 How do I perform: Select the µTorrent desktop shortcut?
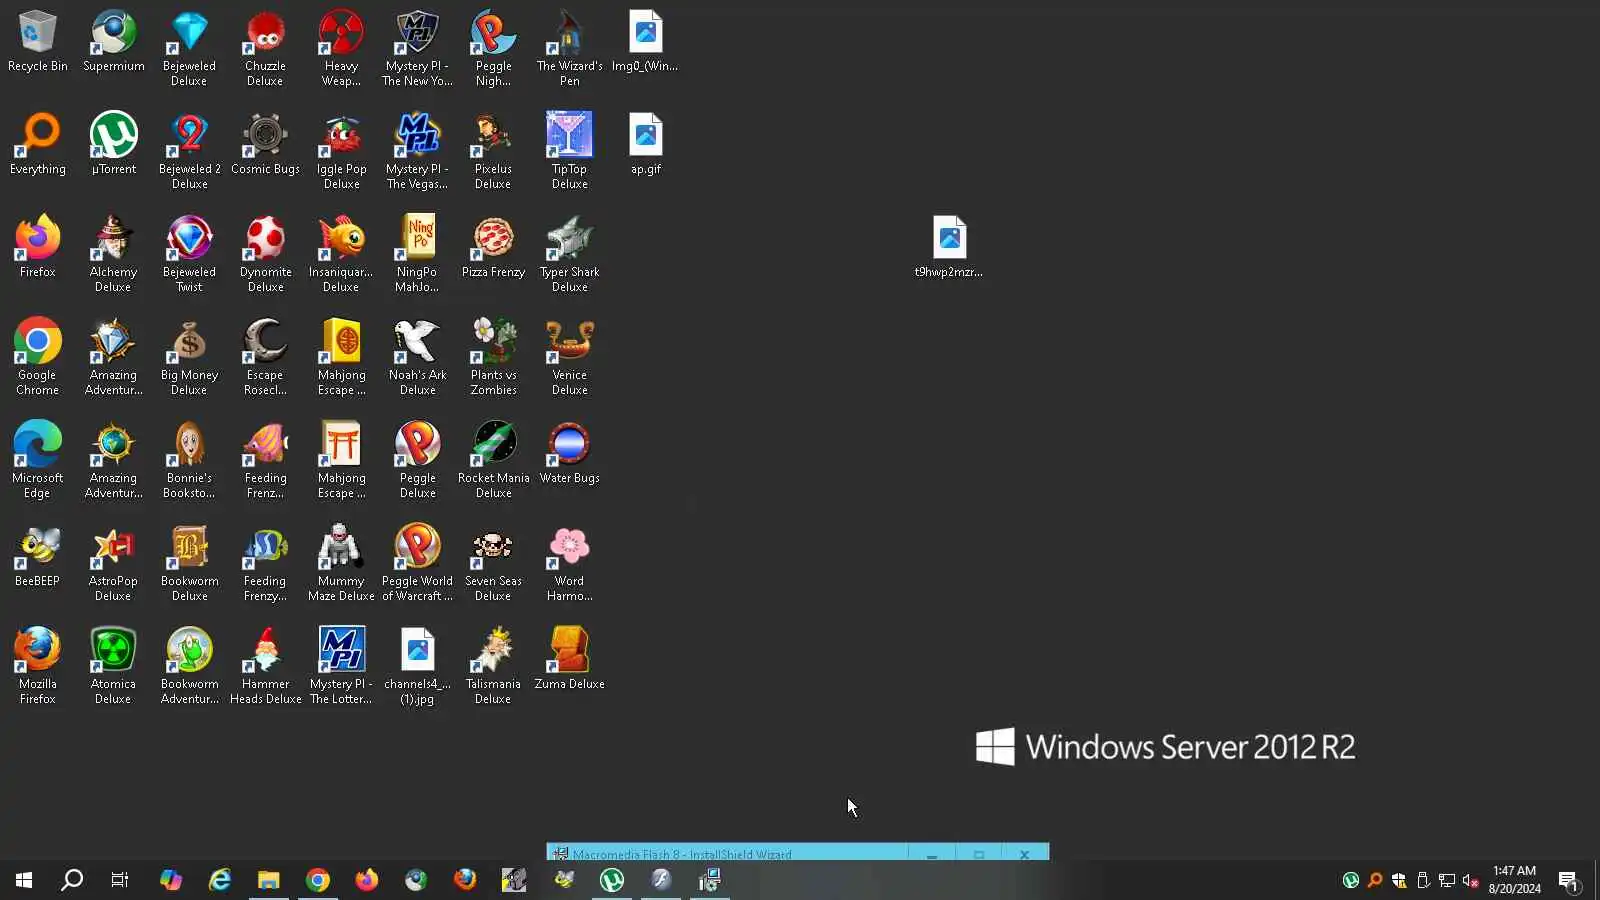(114, 144)
